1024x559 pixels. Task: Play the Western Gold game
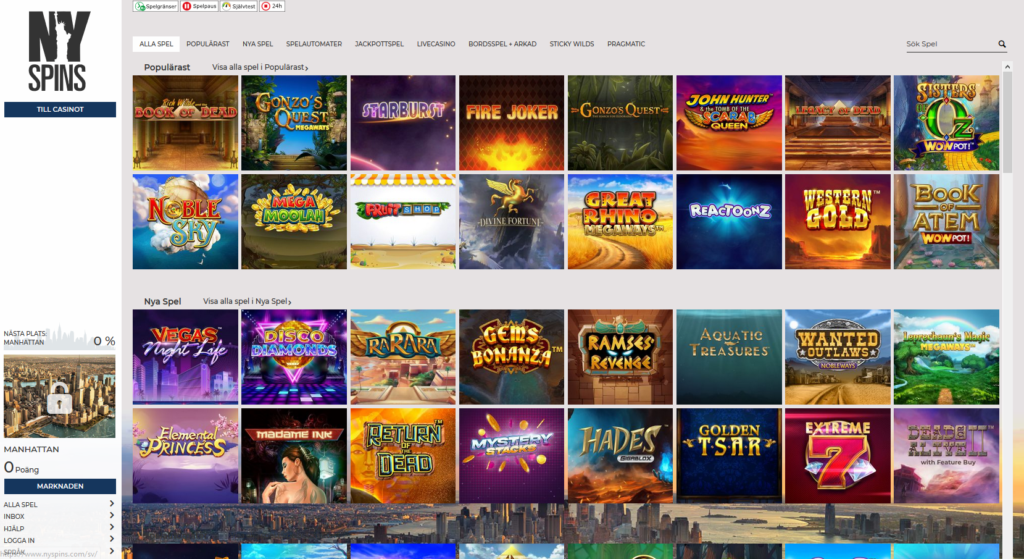pyautogui.click(x=838, y=221)
